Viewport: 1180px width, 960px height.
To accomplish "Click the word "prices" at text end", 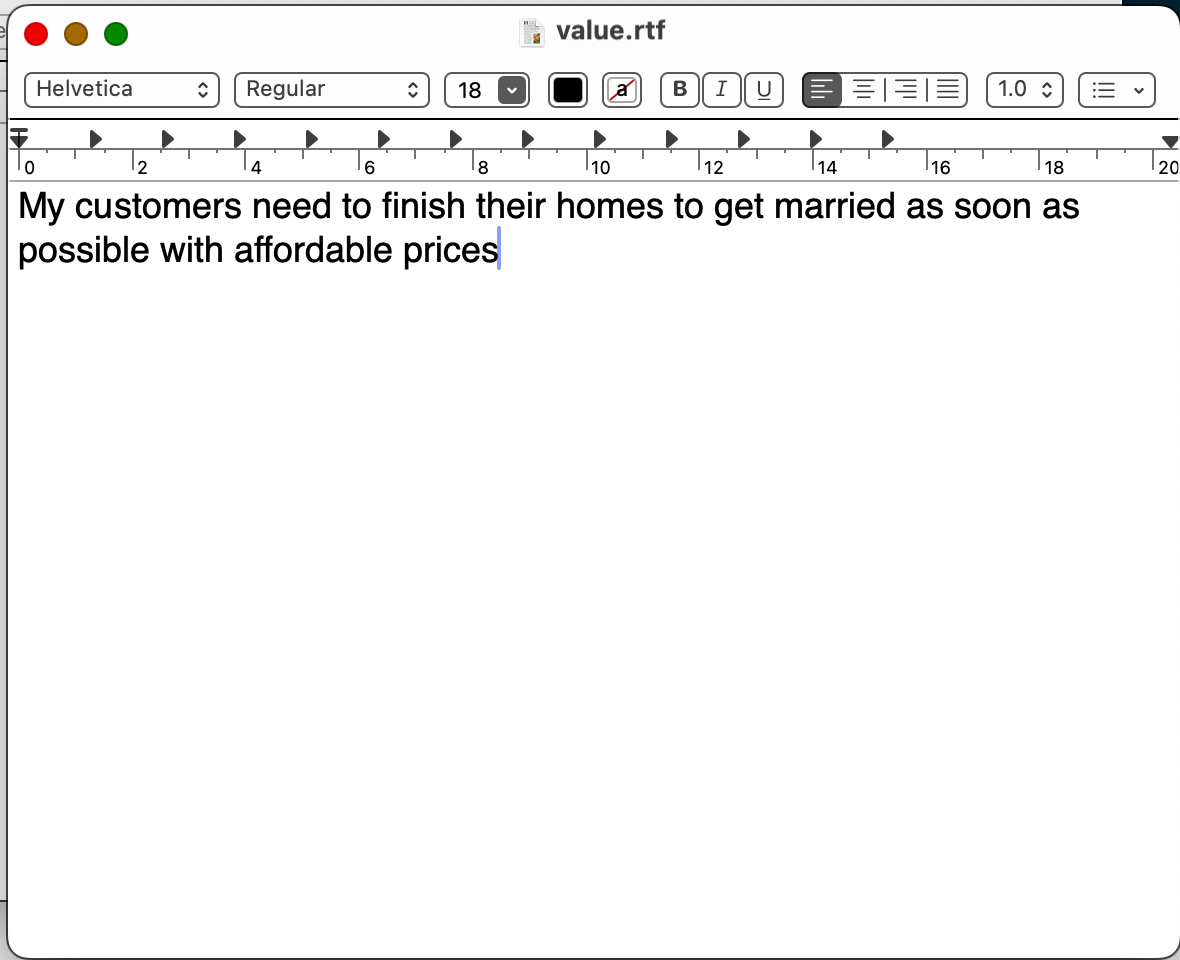I will point(450,251).
